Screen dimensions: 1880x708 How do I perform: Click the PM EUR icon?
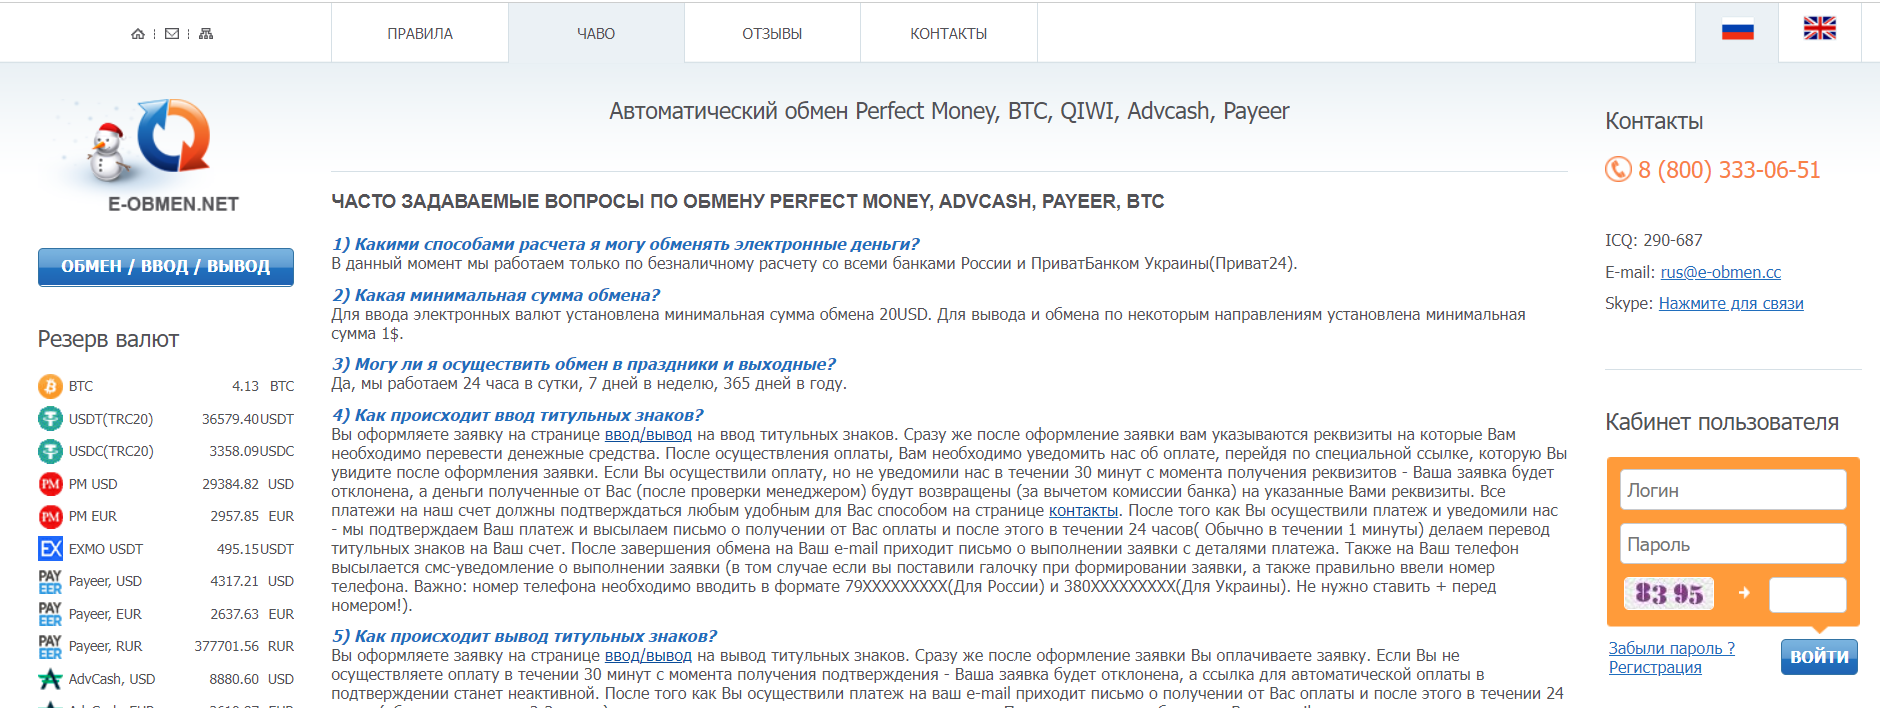pos(50,516)
